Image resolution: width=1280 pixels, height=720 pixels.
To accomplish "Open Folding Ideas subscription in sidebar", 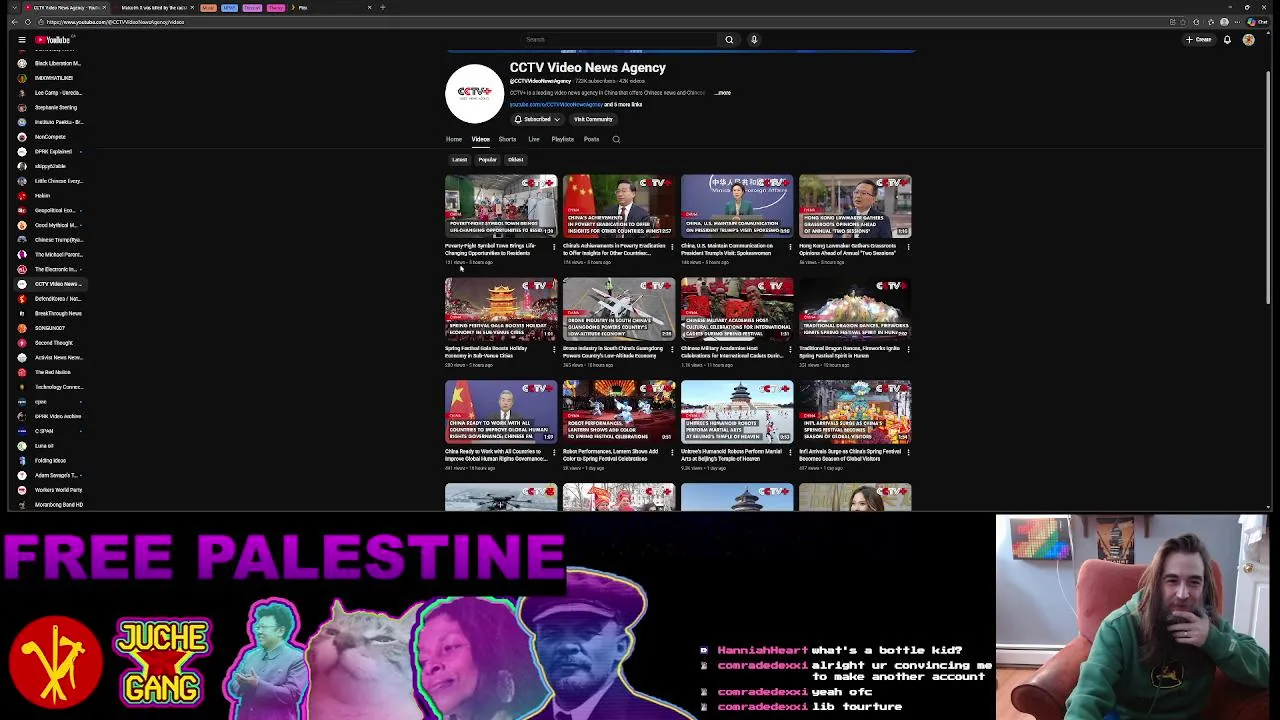I will tap(49, 460).
